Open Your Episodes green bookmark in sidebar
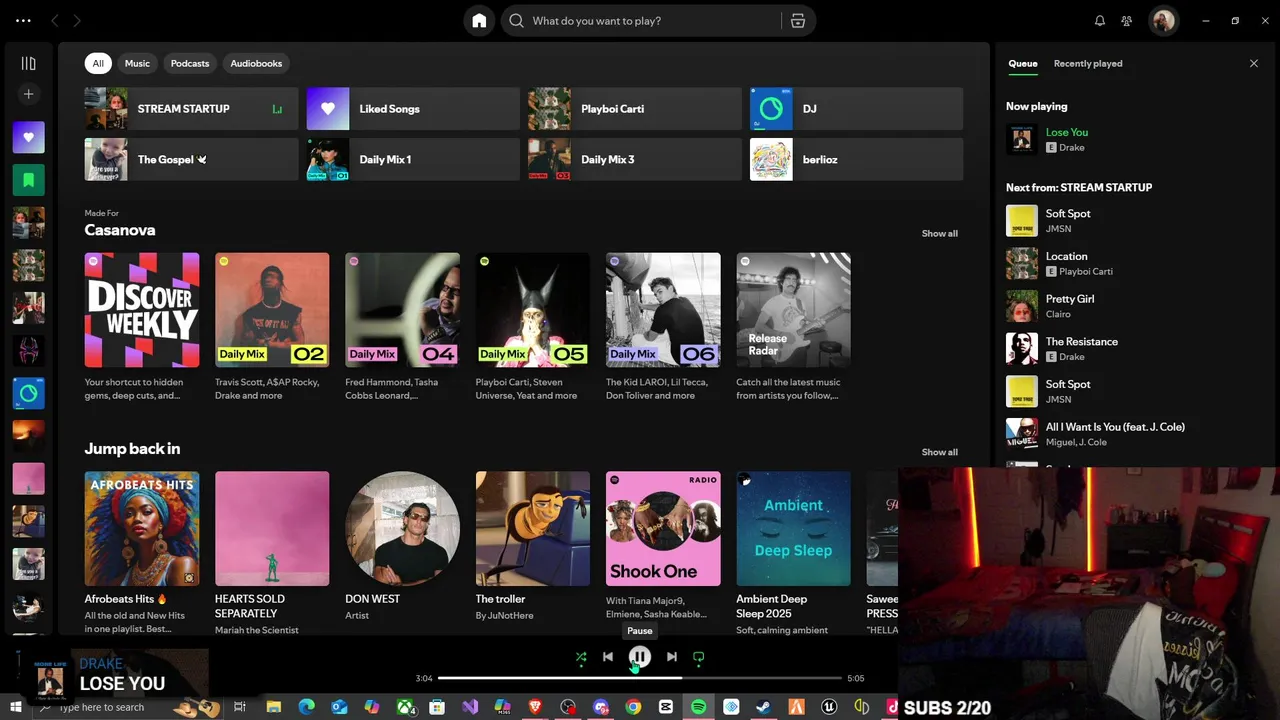The width and height of the screenshot is (1280, 720). pos(28,180)
